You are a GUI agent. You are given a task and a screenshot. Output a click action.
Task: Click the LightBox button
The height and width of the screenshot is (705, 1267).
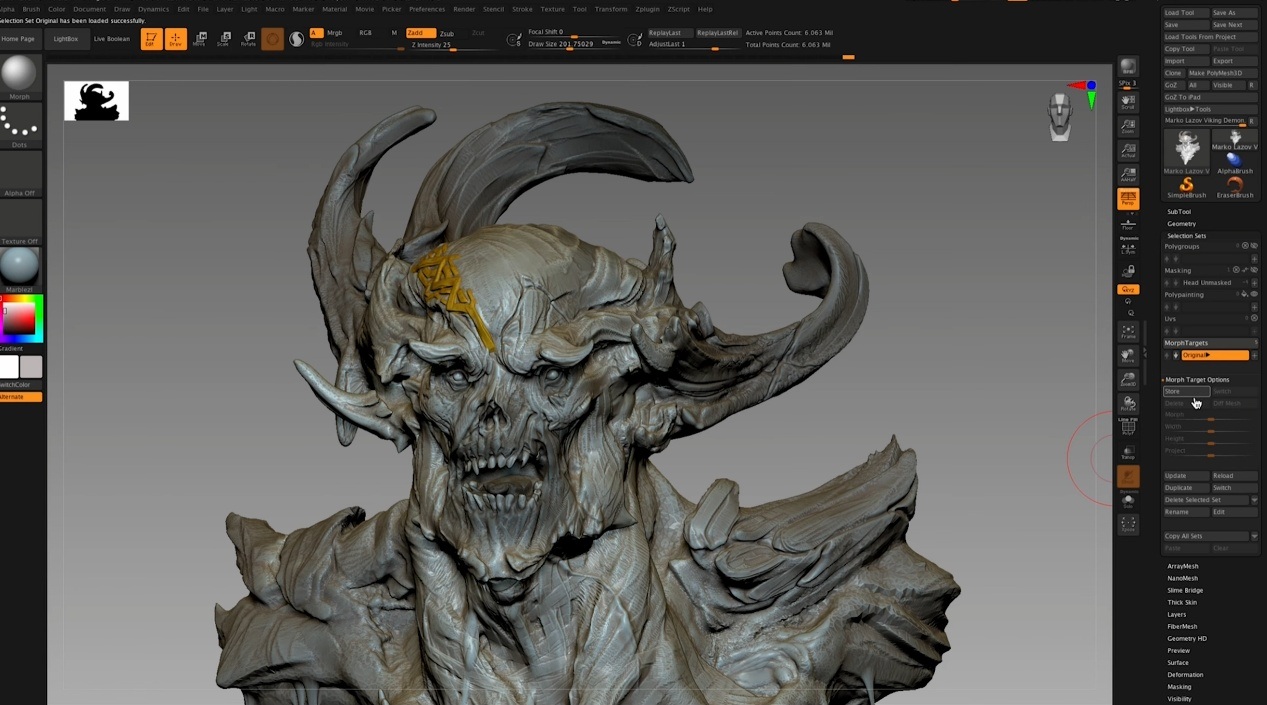pos(66,39)
